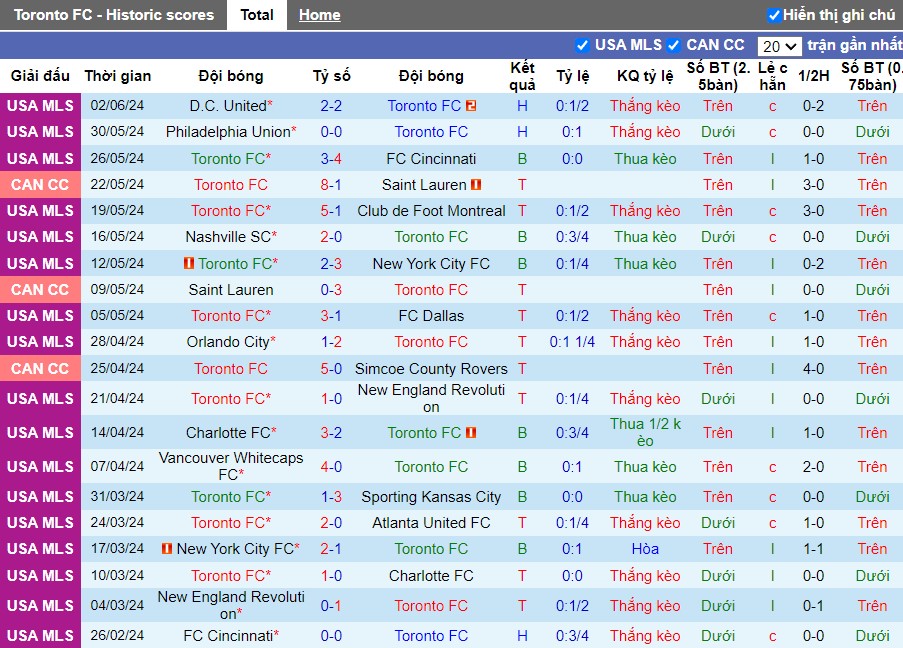This screenshot has height=648, width=903.
Task: Open Saint Lauren link in 09/05/24 row
Action: (x=231, y=290)
